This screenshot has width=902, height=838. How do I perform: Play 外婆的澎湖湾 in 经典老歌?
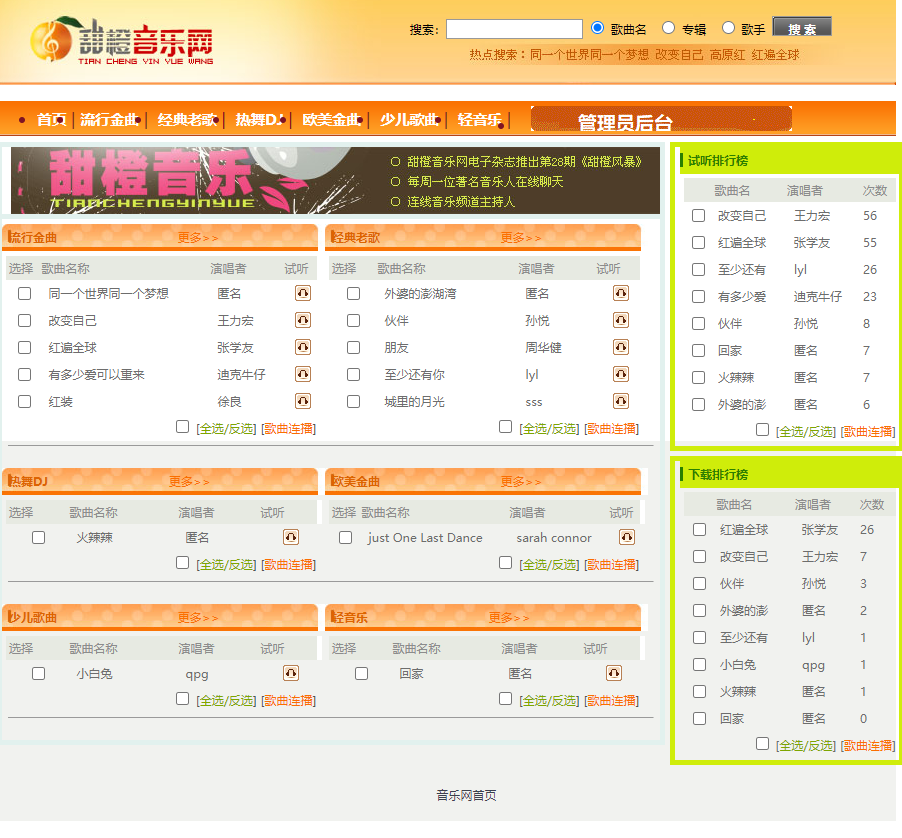tap(621, 292)
